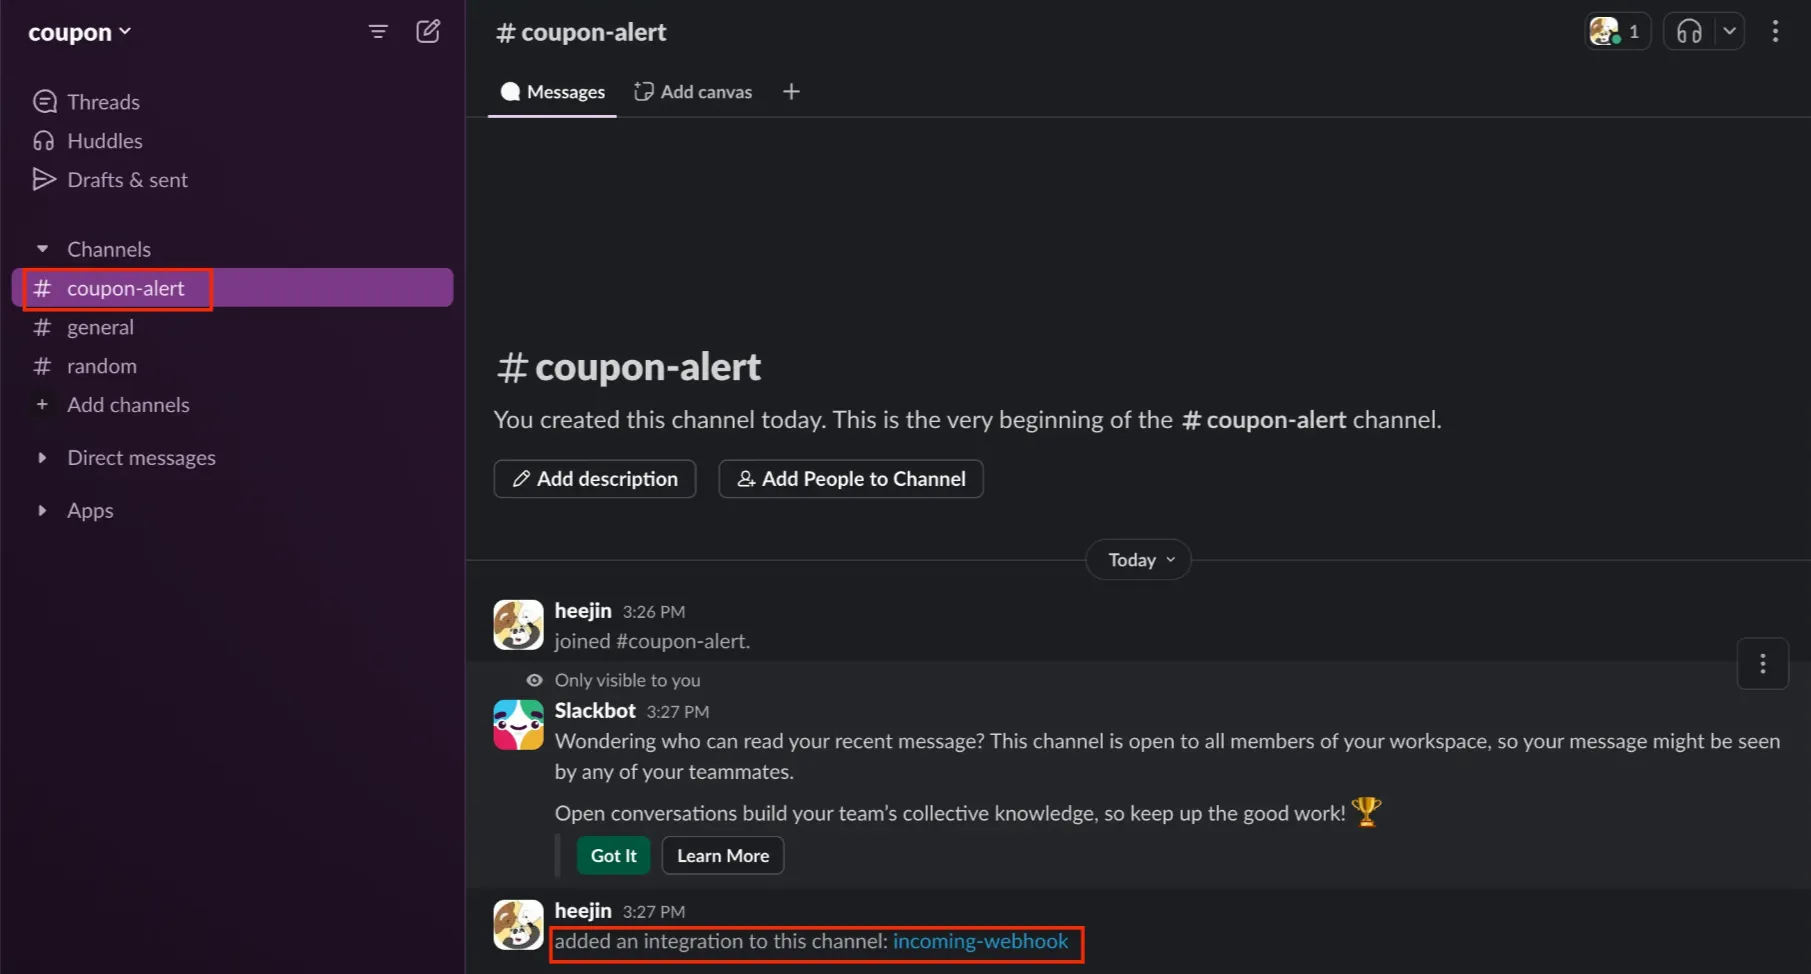Open the Today date dropdown
1811x974 pixels.
(1139, 560)
